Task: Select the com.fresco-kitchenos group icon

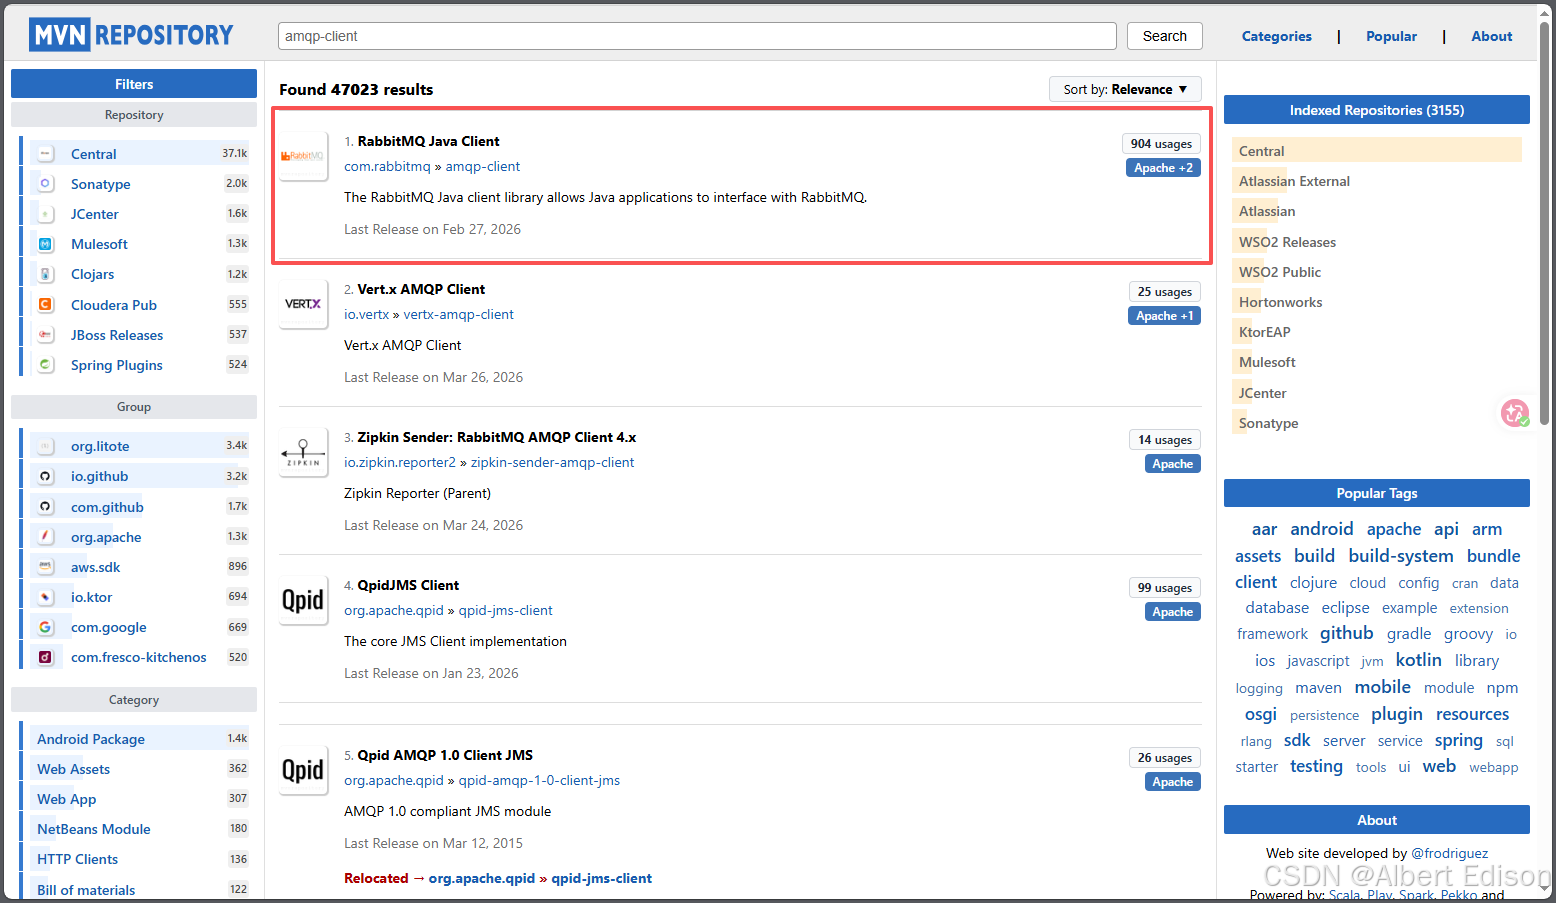Action: (46, 657)
